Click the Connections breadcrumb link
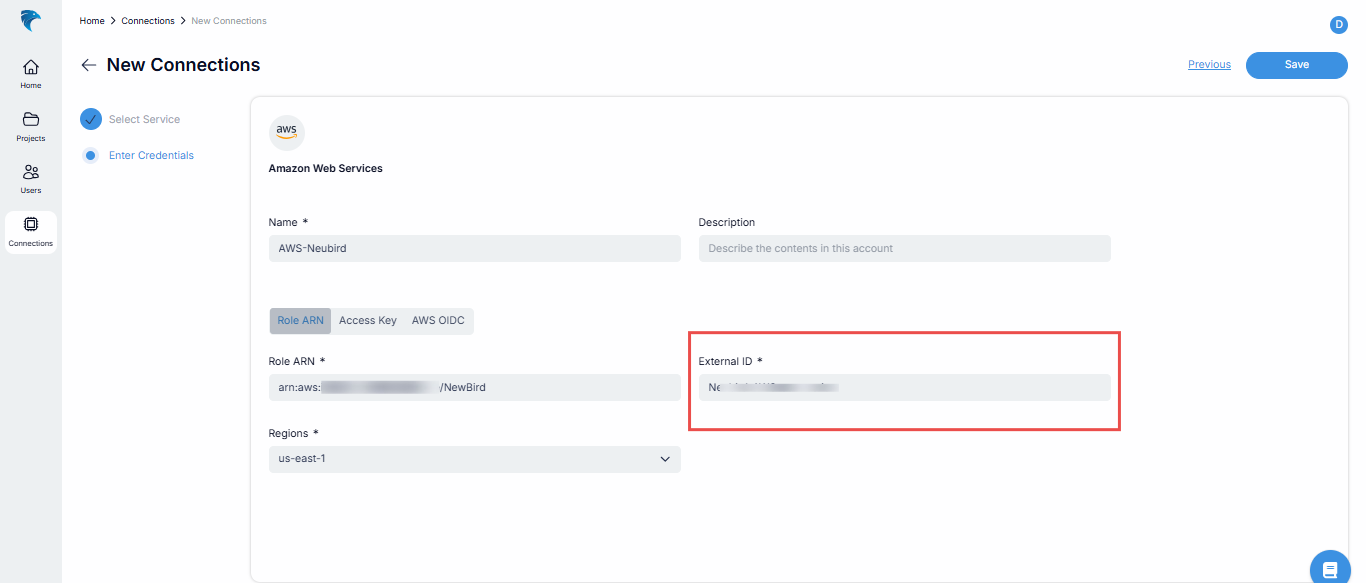 tap(148, 21)
